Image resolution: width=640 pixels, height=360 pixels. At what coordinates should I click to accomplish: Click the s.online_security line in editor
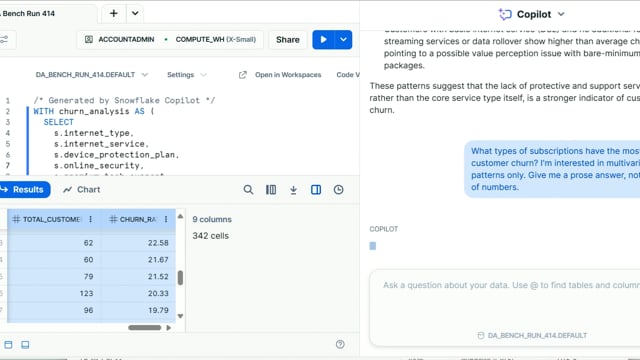point(99,166)
